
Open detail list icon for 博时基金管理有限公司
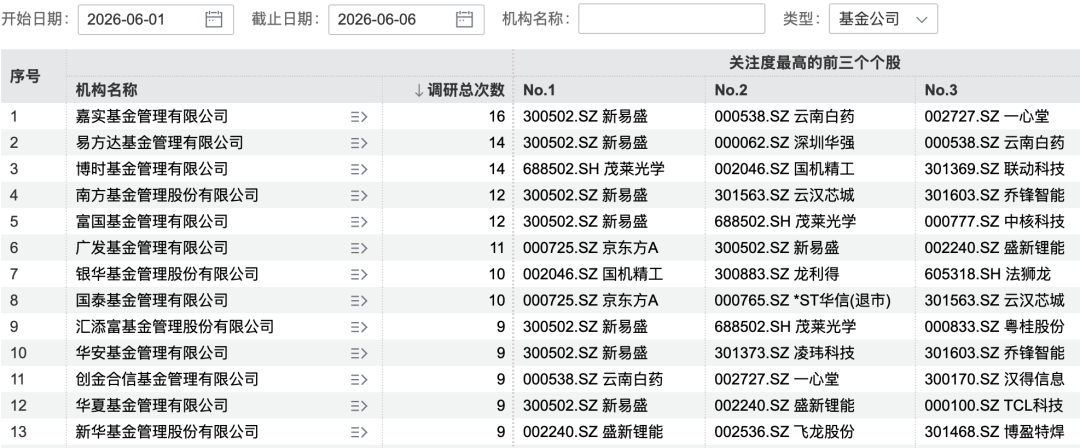click(x=359, y=169)
